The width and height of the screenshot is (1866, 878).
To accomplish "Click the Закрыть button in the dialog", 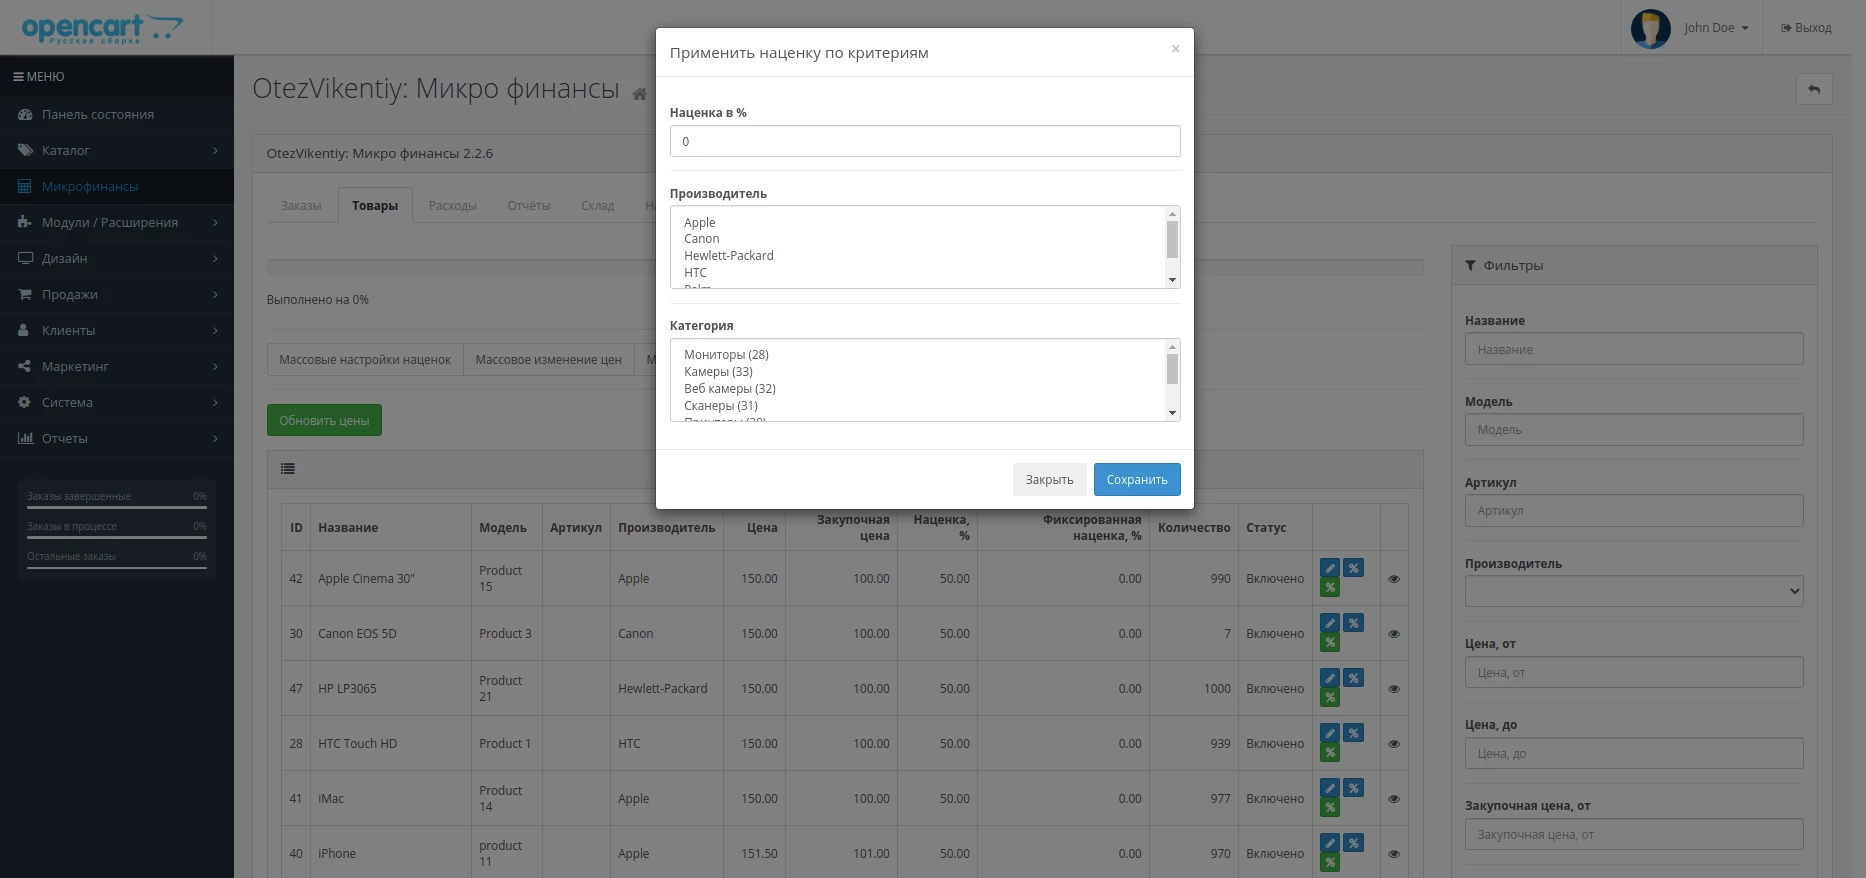I will click(x=1049, y=479).
